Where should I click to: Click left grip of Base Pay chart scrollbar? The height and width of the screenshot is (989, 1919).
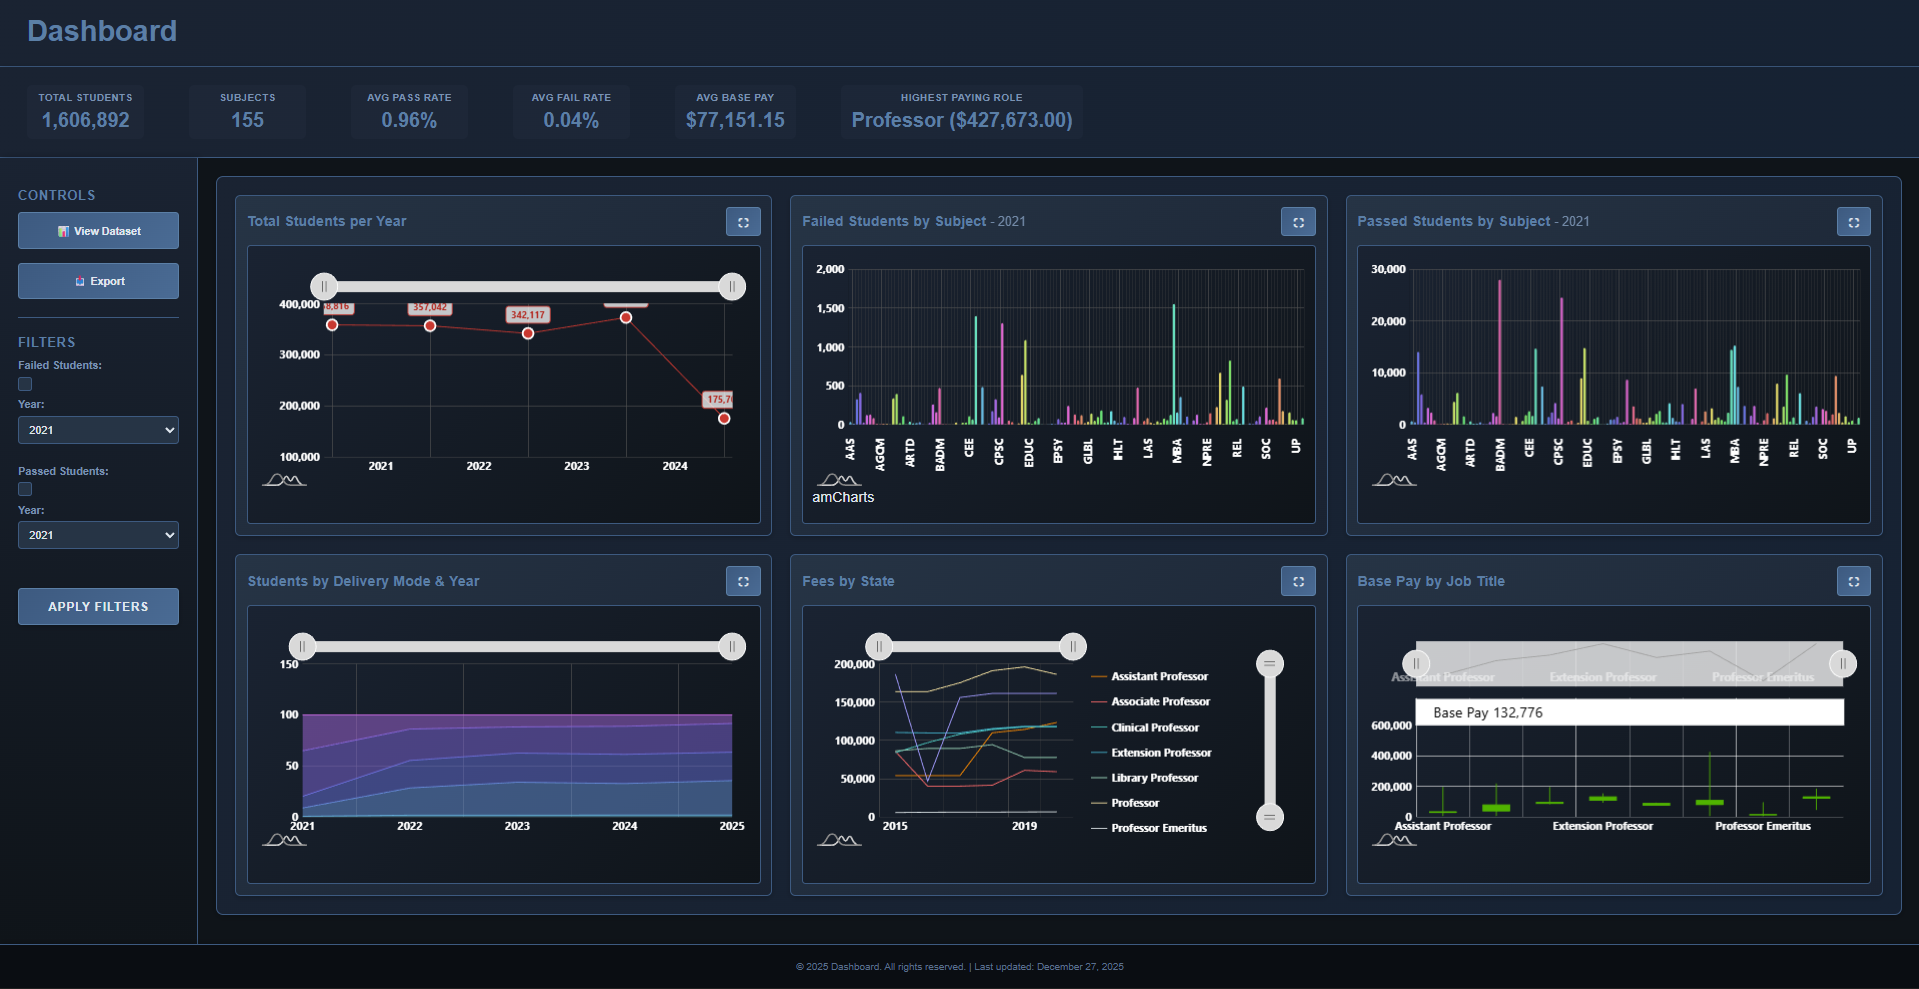click(1416, 664)
